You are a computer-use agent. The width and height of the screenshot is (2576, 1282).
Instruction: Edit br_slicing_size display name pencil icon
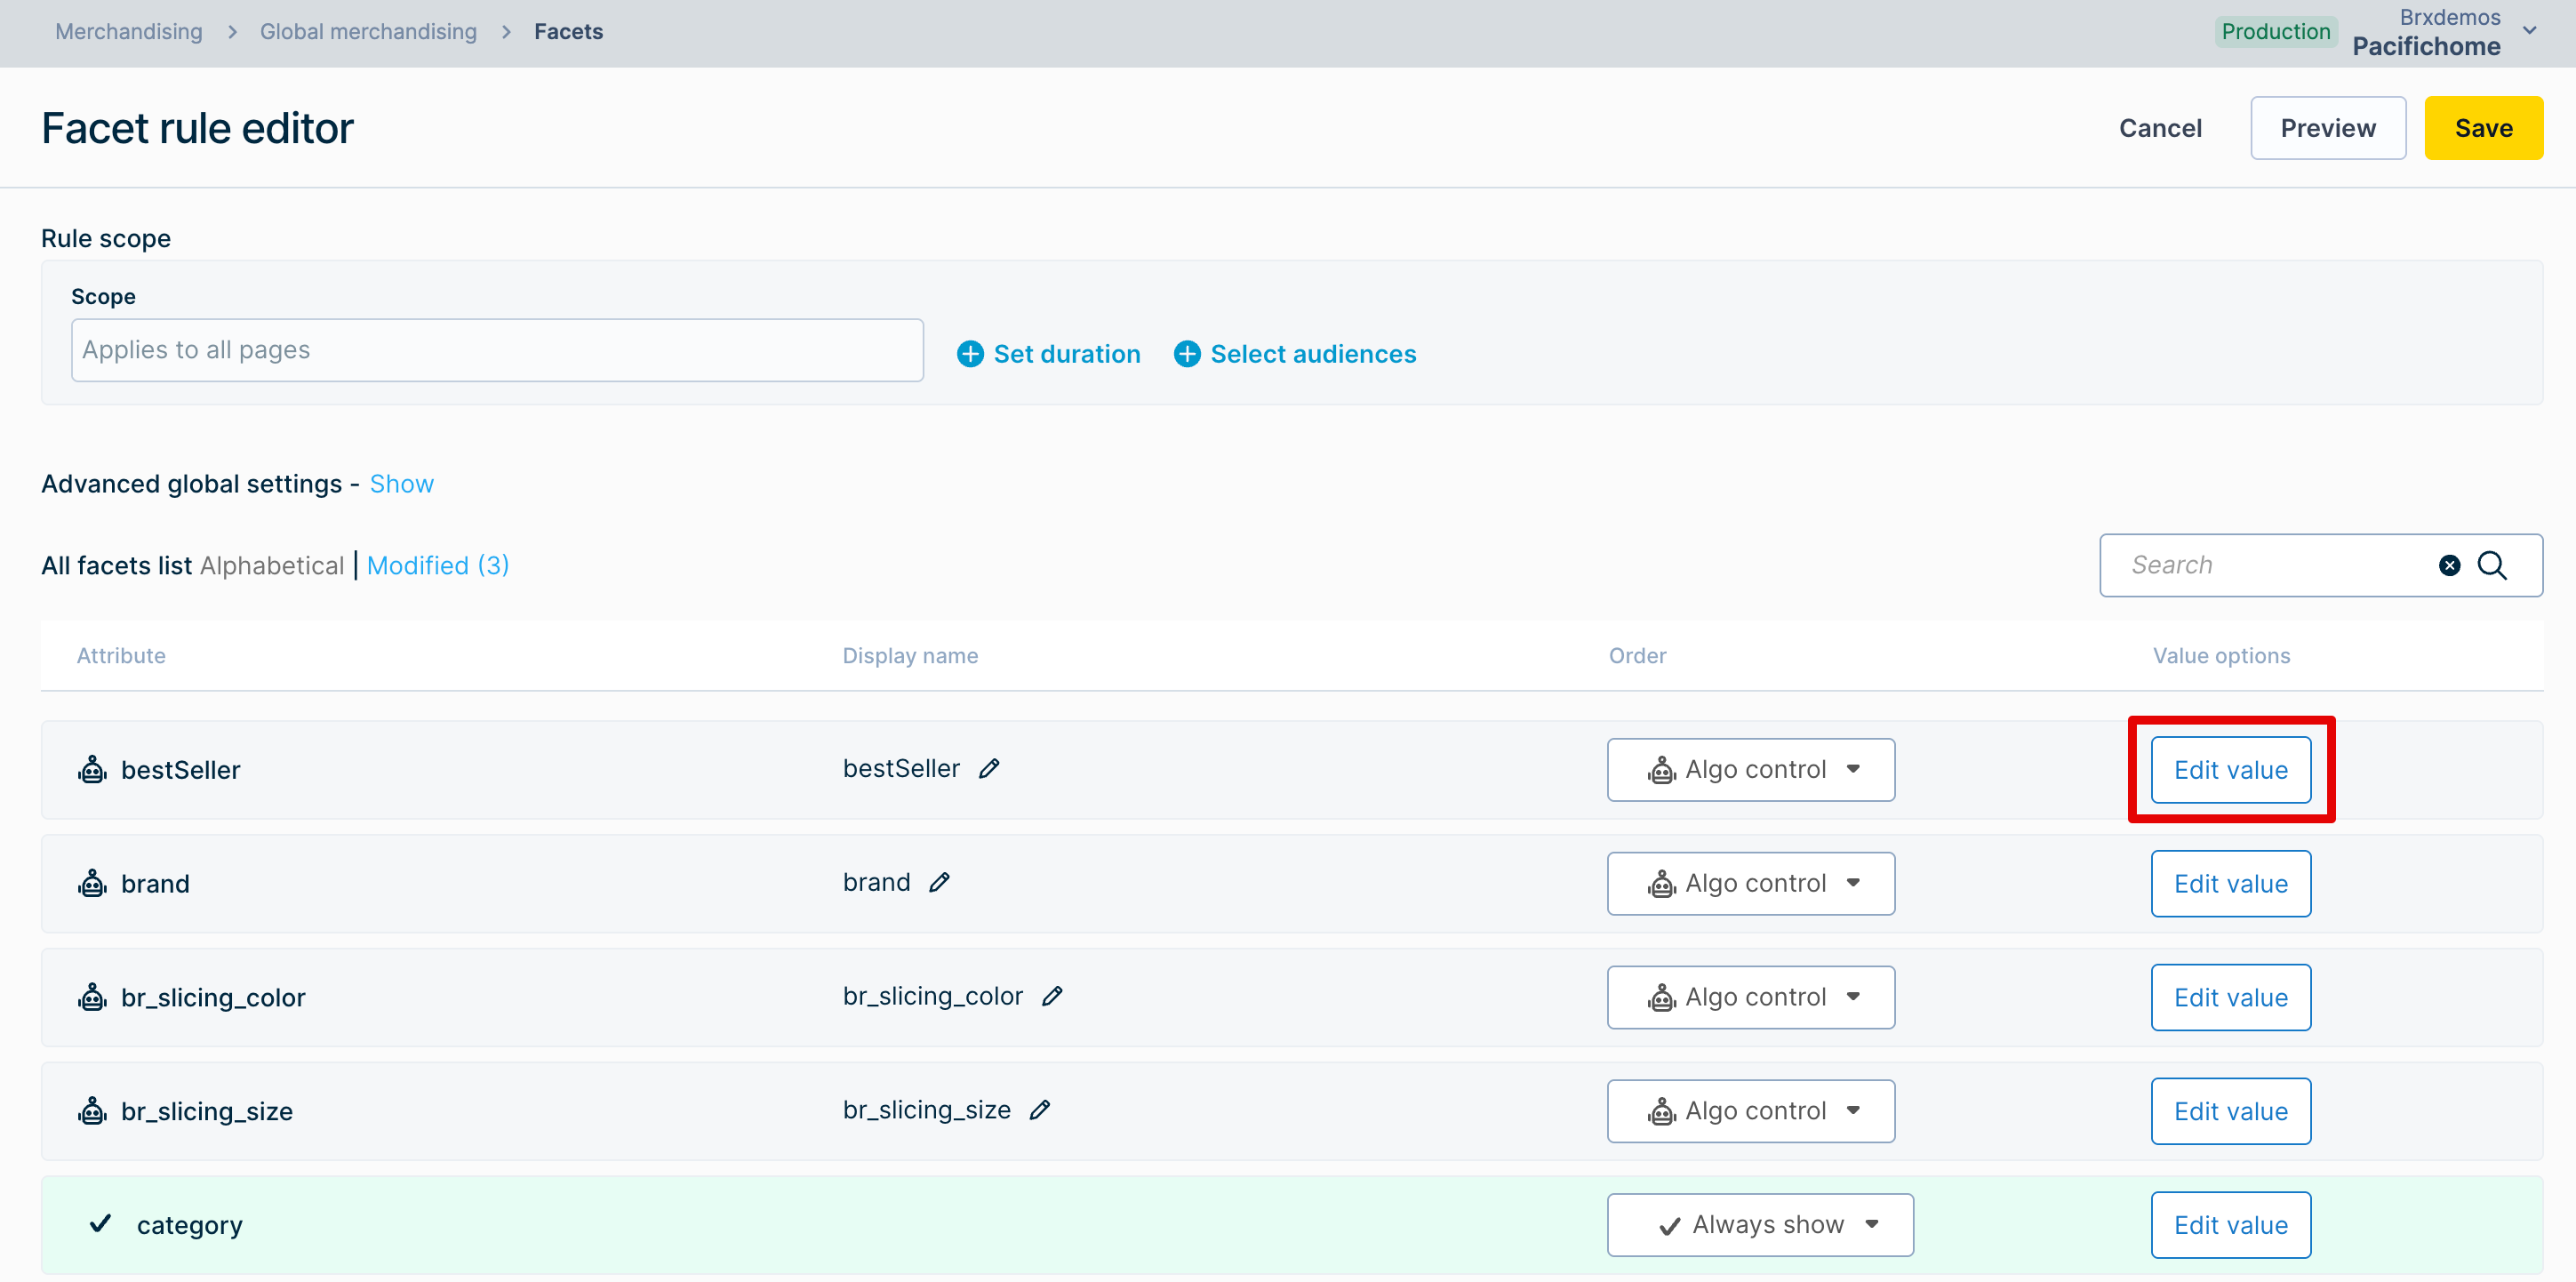tap(1040, 1110)
